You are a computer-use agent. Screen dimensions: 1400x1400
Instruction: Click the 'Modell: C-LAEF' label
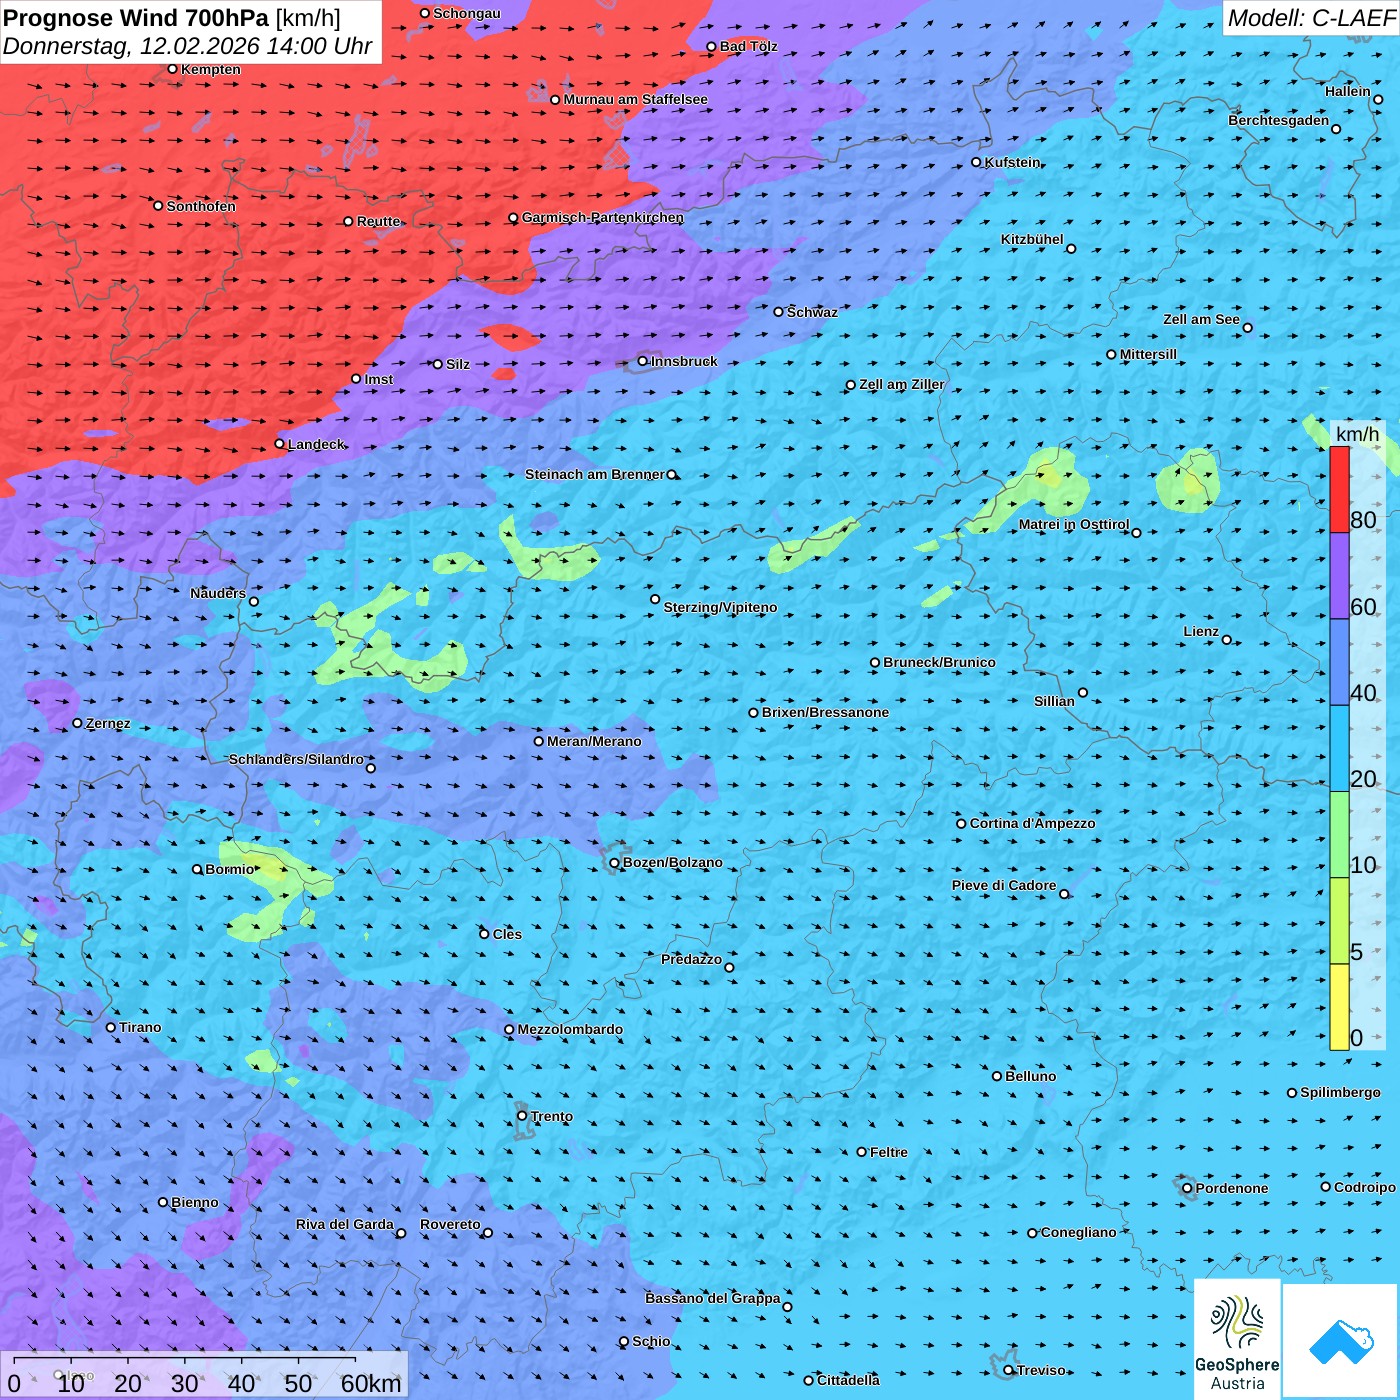coord(1311,18)
